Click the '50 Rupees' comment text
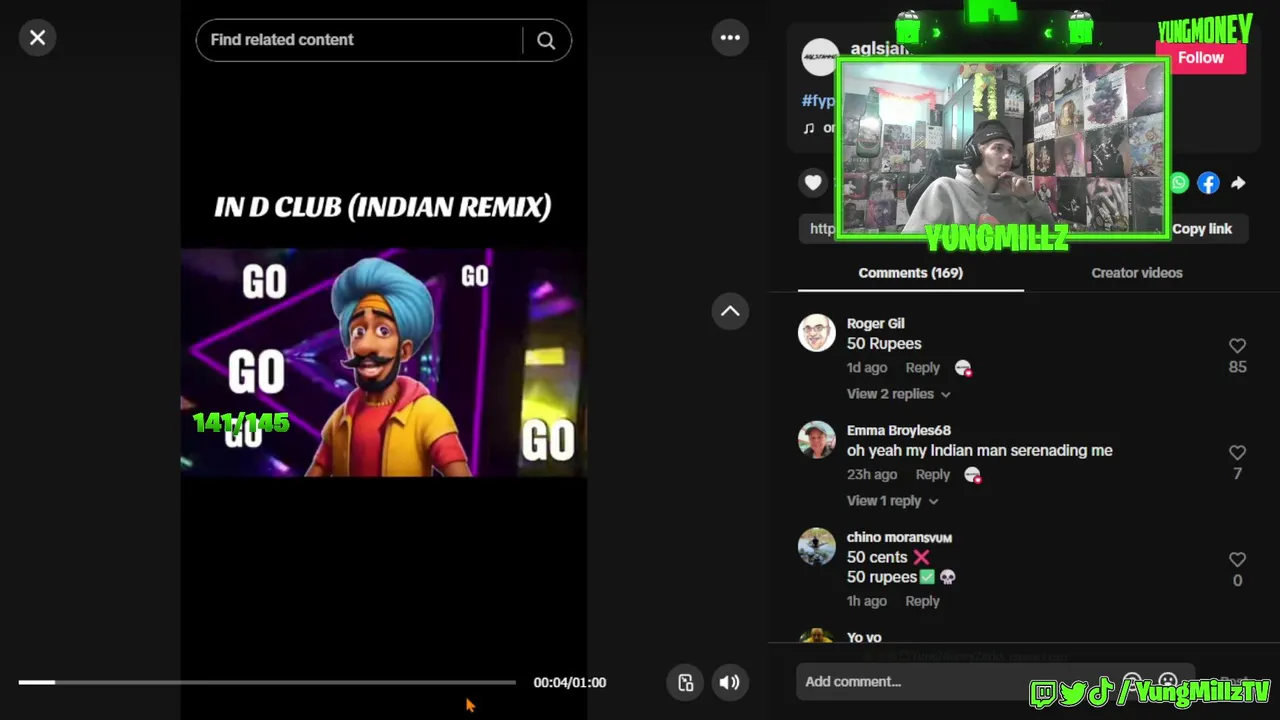The width and height of the screenshot is (1280, 720). [x=884, y=344]
